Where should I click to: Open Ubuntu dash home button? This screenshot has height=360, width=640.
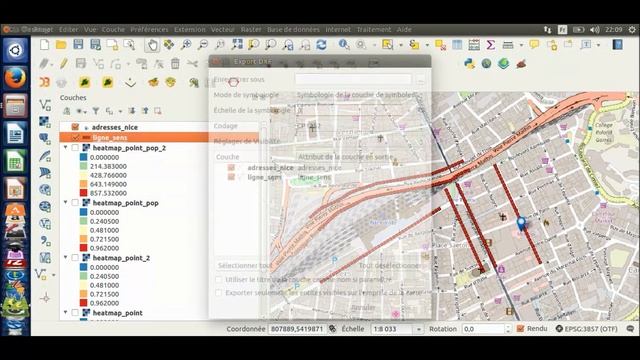click(16, 50)
